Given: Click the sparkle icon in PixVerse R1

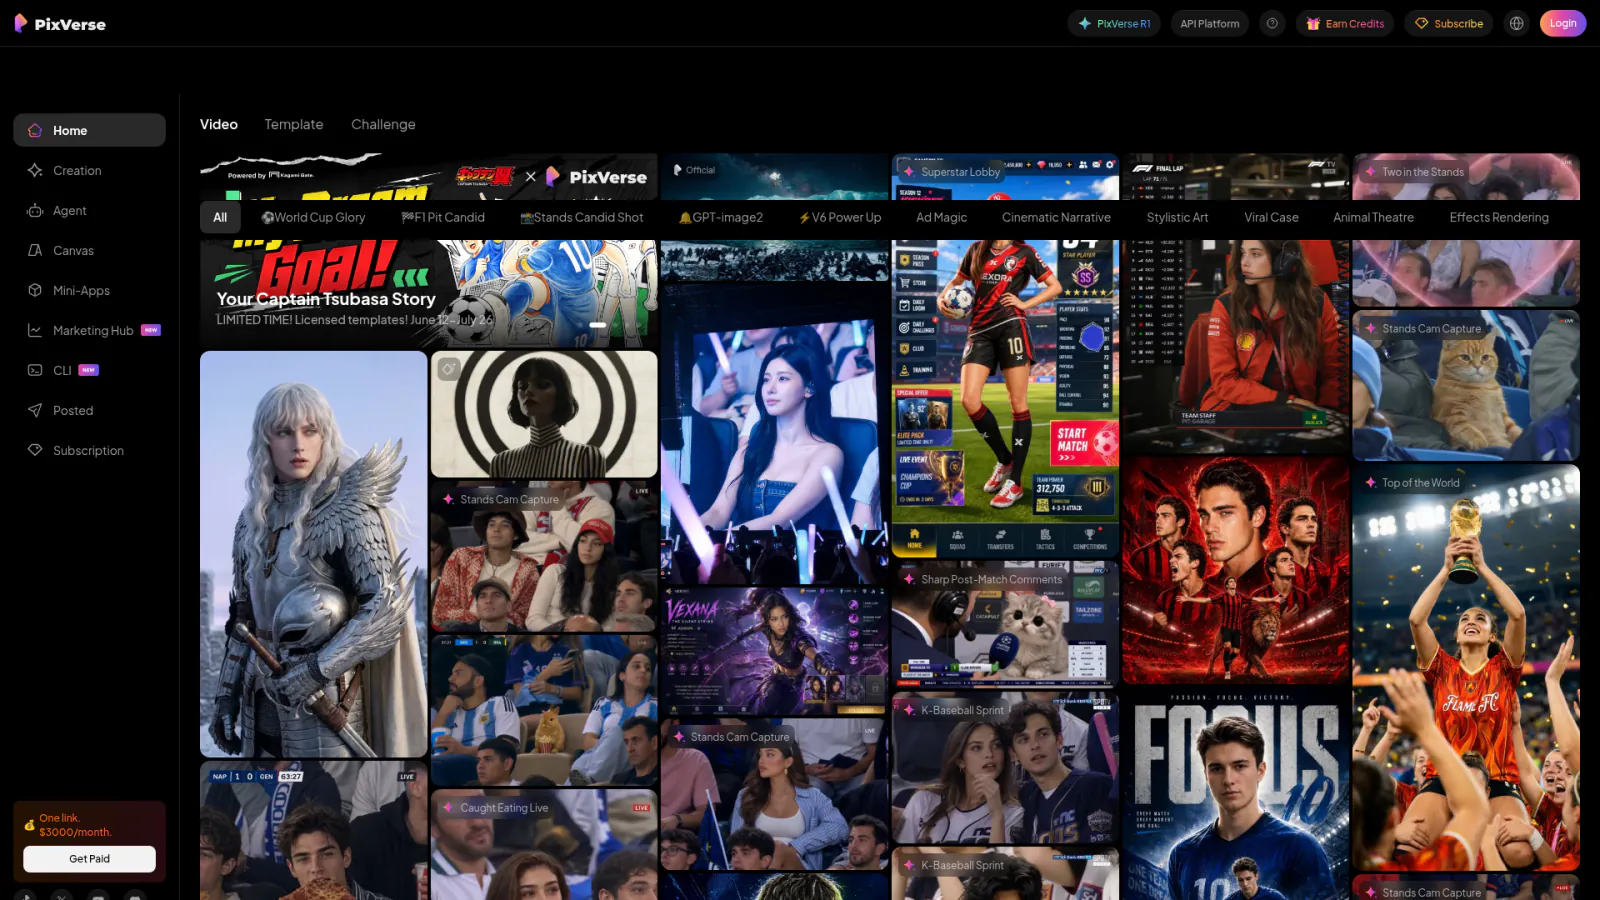Looking at the screenshot, I should pos(1084,23).
